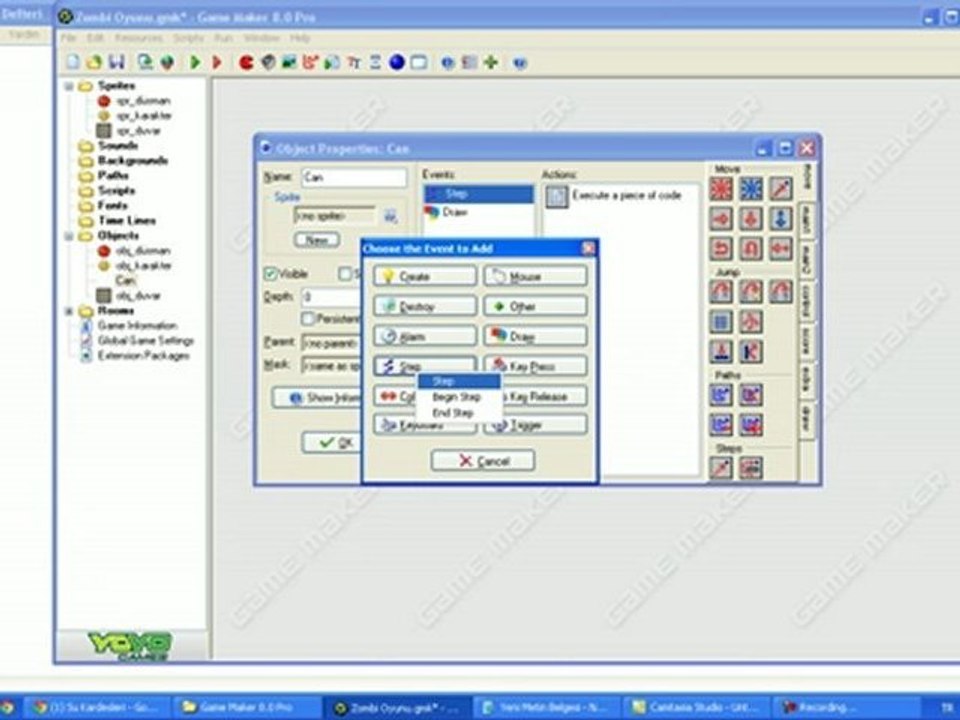
Task: Pick the Reverse Horizontal action icon
Action: click(721, 249)
